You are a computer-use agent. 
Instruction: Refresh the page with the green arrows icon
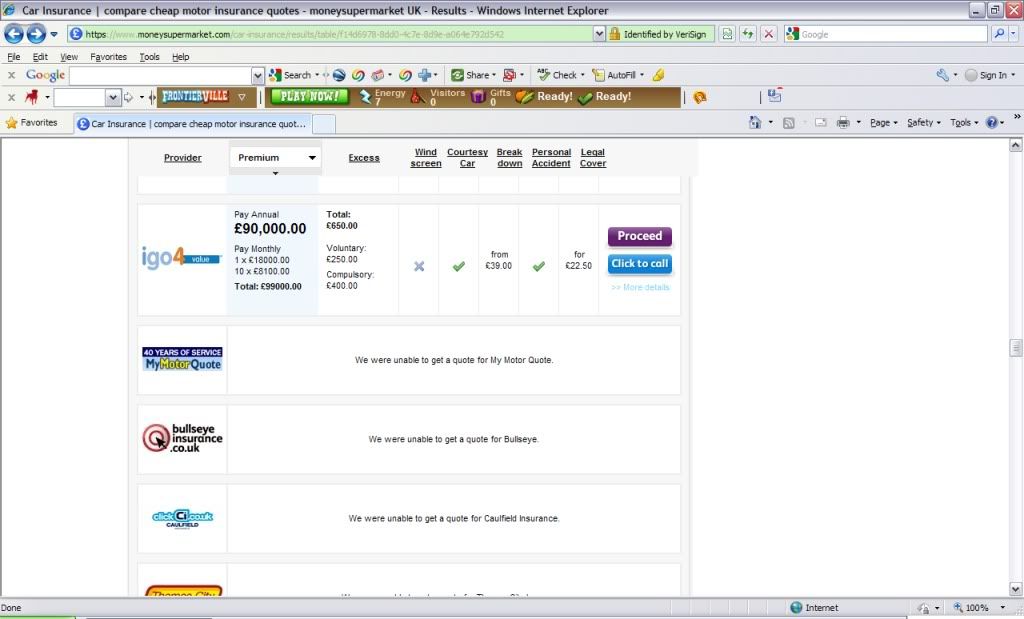pos(748,34)
